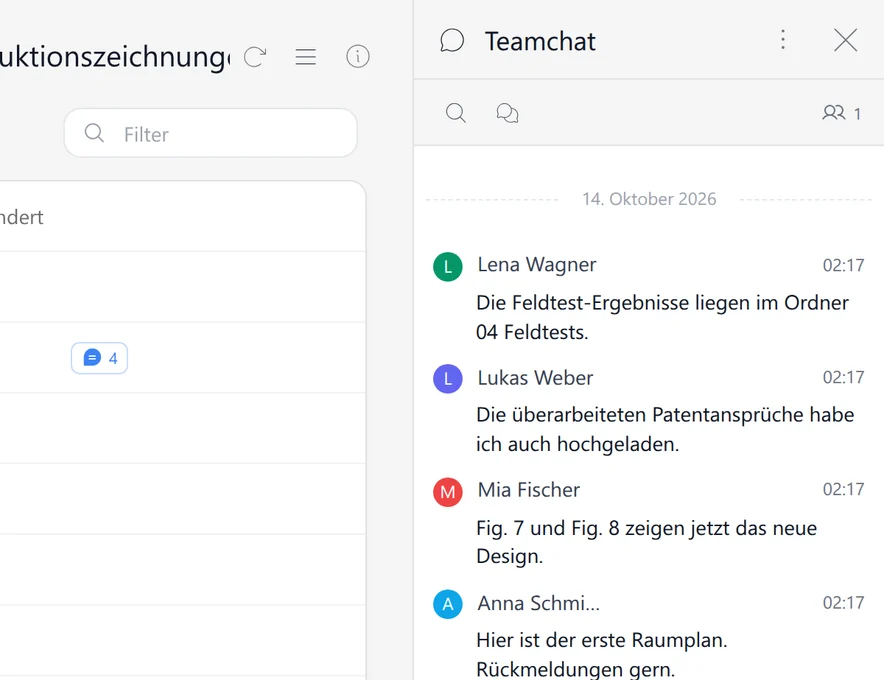Viewport: 884px width, 680px height.
Task: Select the name Lena Wagner
Action: [x=537, y=264]
